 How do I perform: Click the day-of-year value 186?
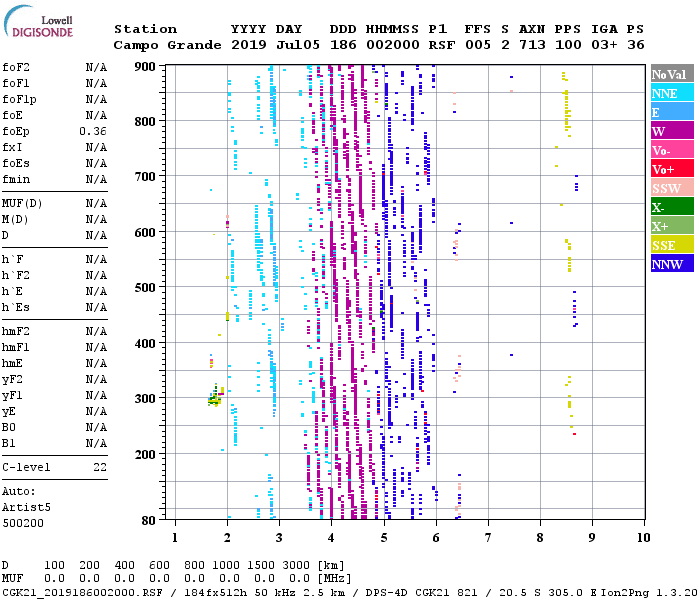343,45
